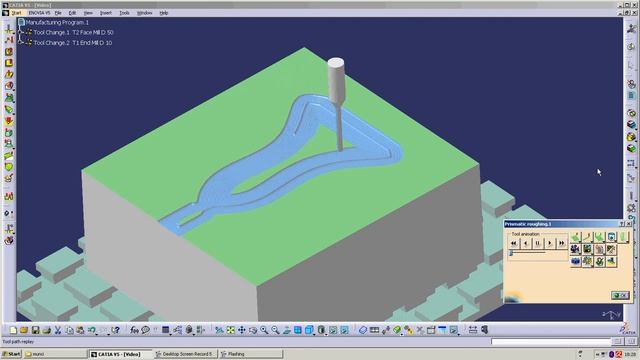Click the New document icon
Image resolution: width=640 pixels, height=360 pixels.
13,330
